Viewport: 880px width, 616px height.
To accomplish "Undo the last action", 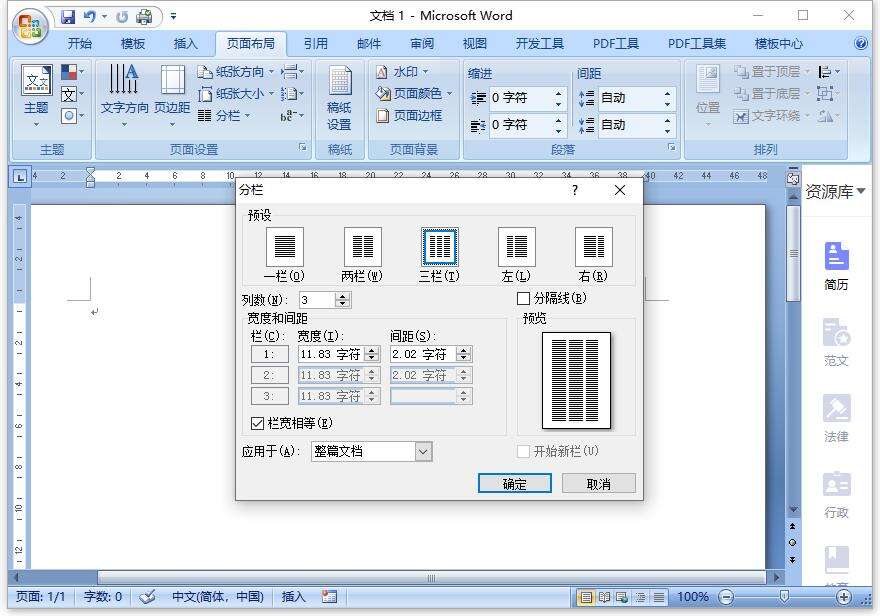I will point(89,17).
